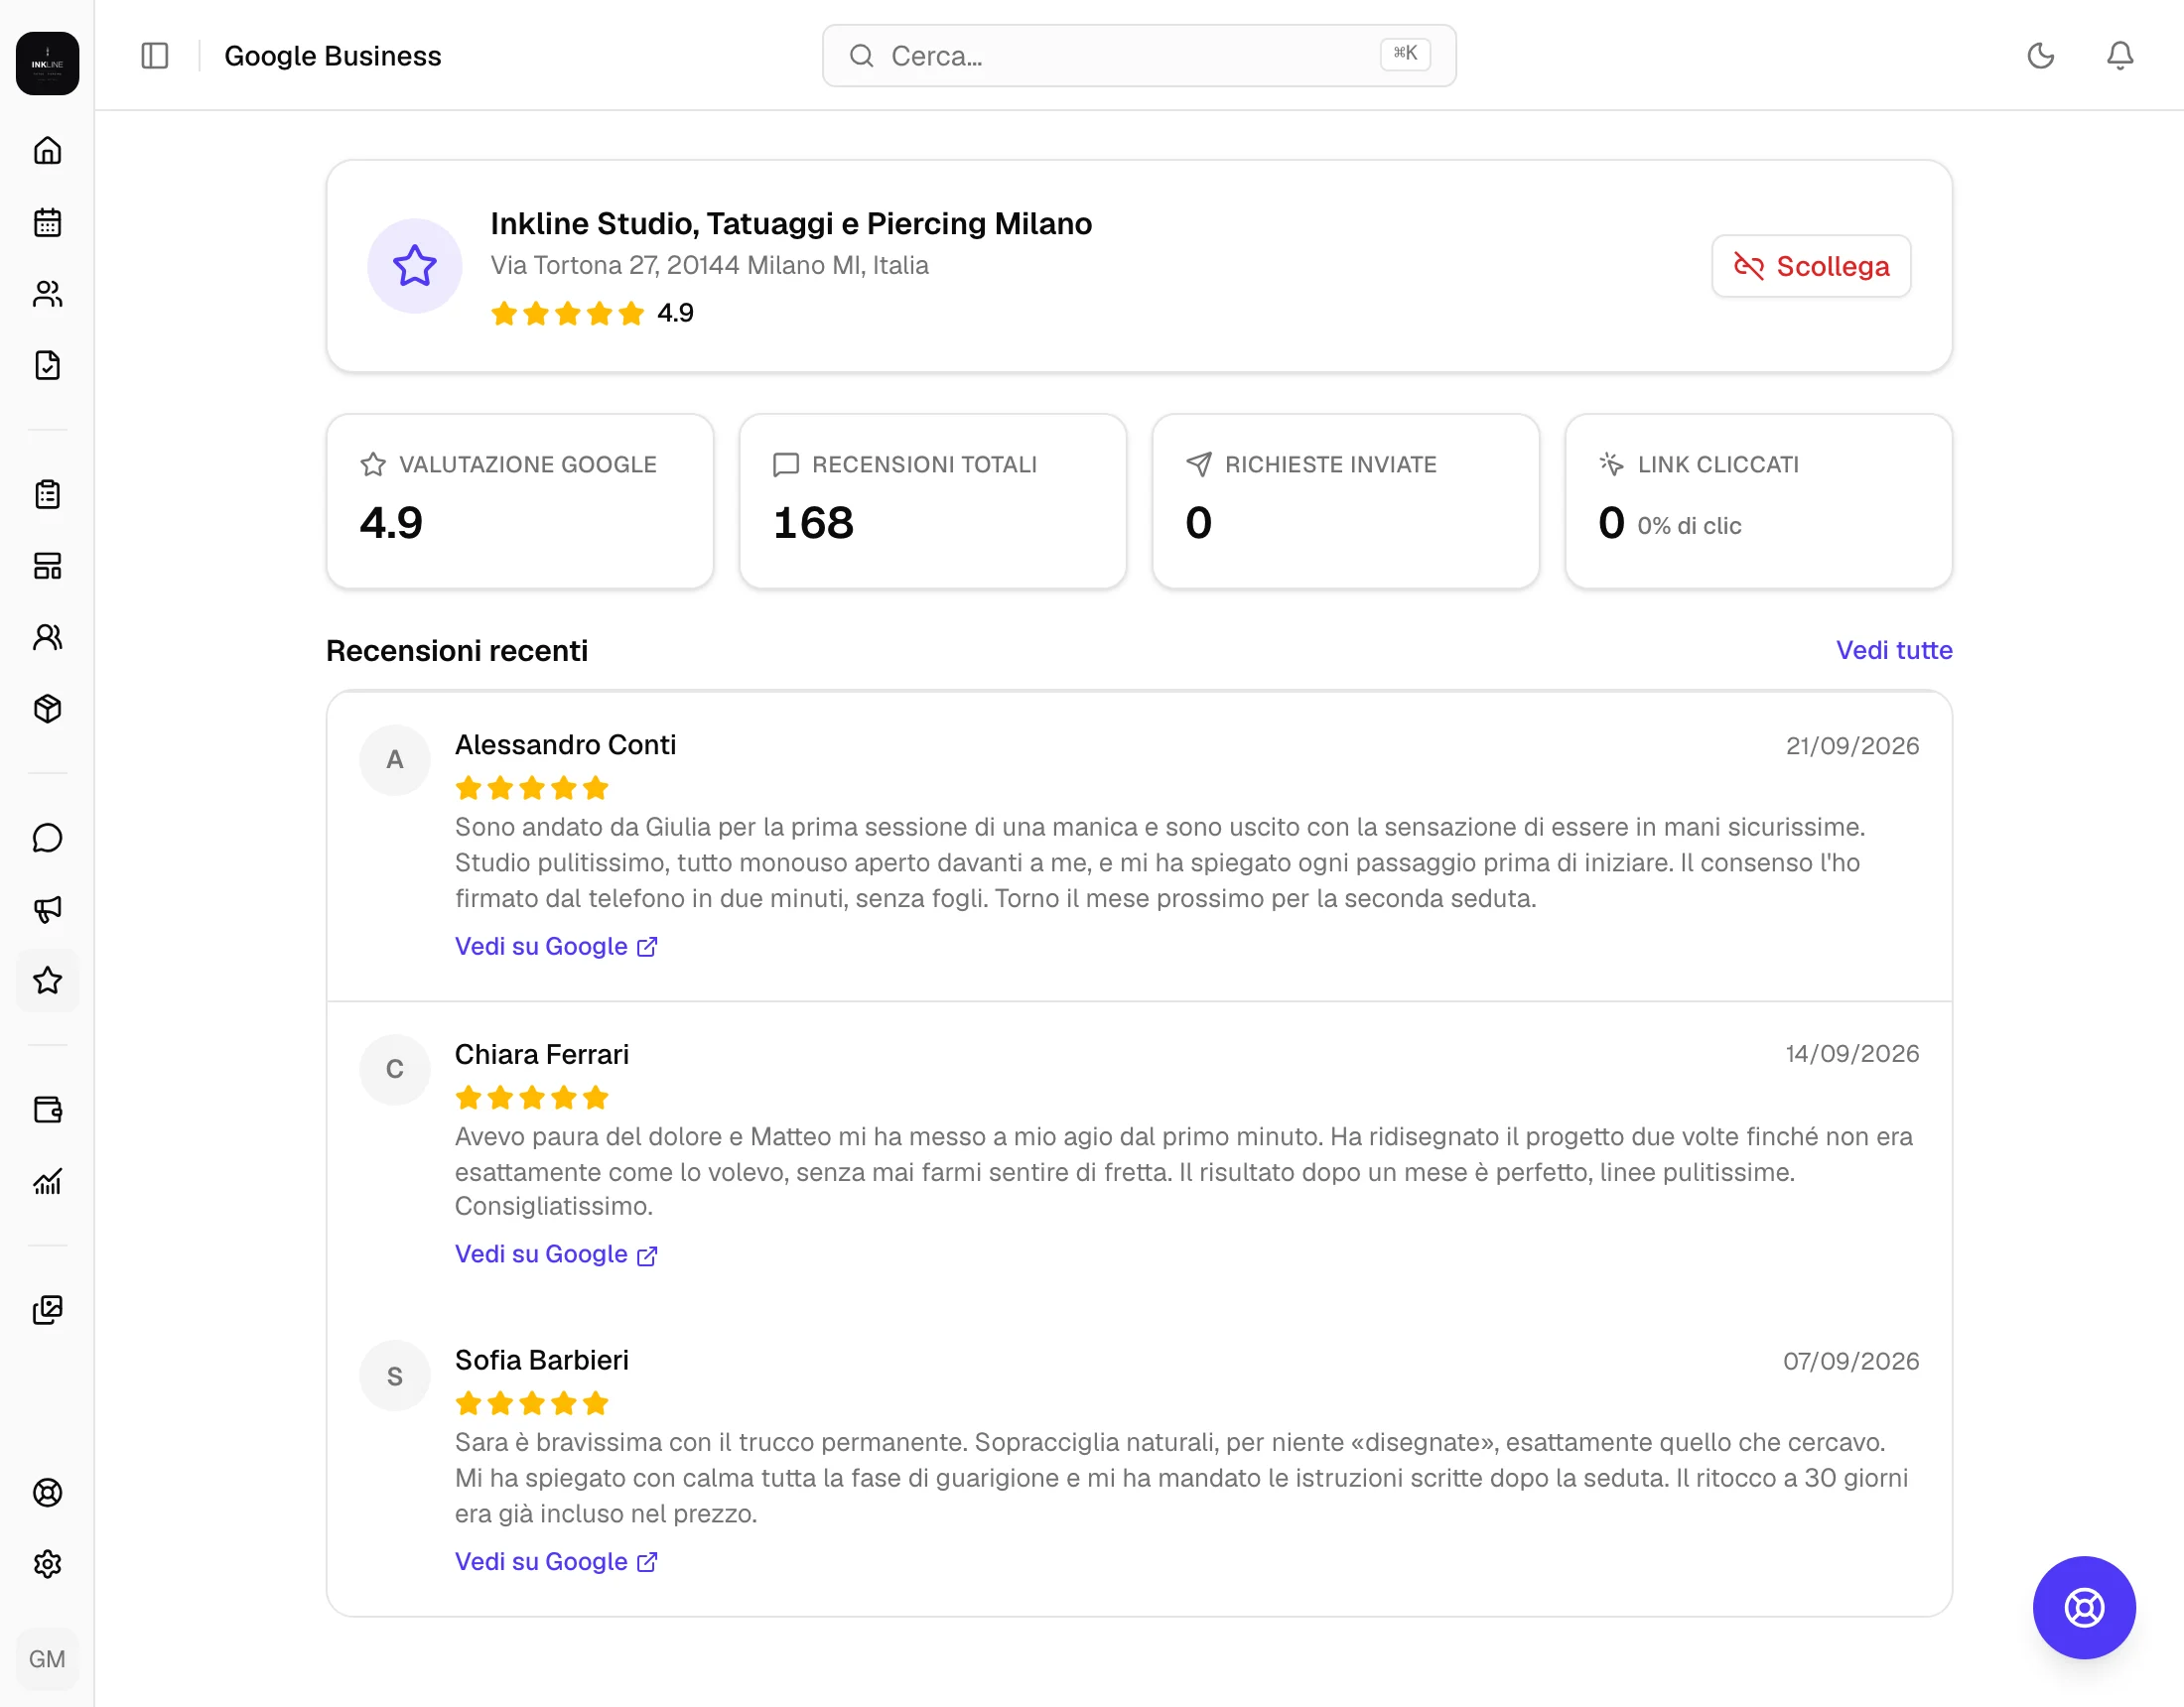Click the five stars under Chiara Ferrari
Screen dimensions: 2184x1707
[x=532, y=1098]
